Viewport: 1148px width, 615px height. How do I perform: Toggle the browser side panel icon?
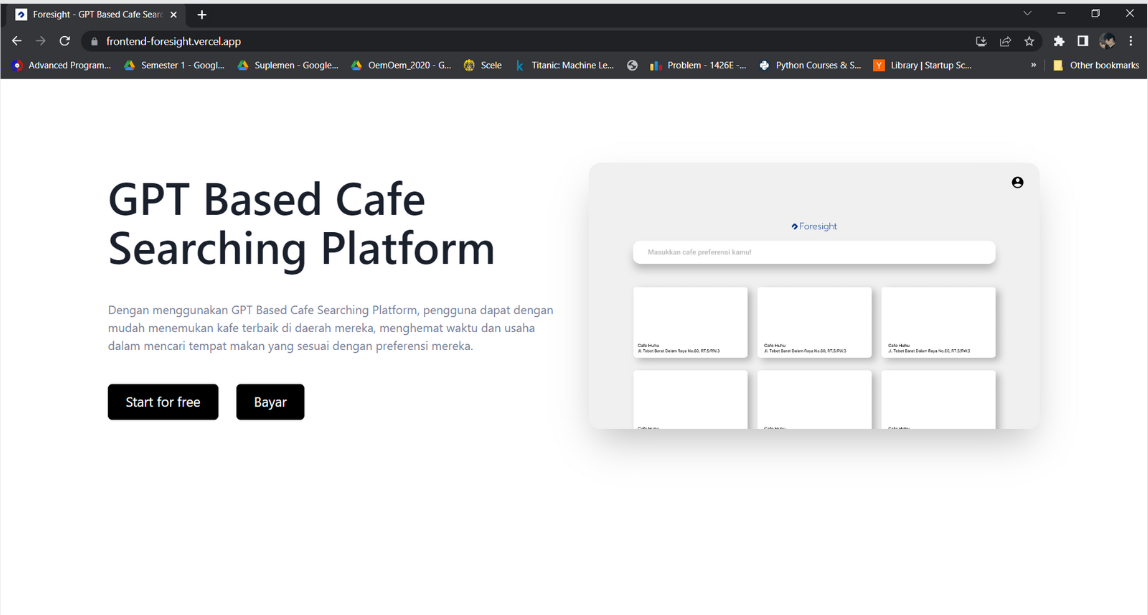[x=1082, y=41]
